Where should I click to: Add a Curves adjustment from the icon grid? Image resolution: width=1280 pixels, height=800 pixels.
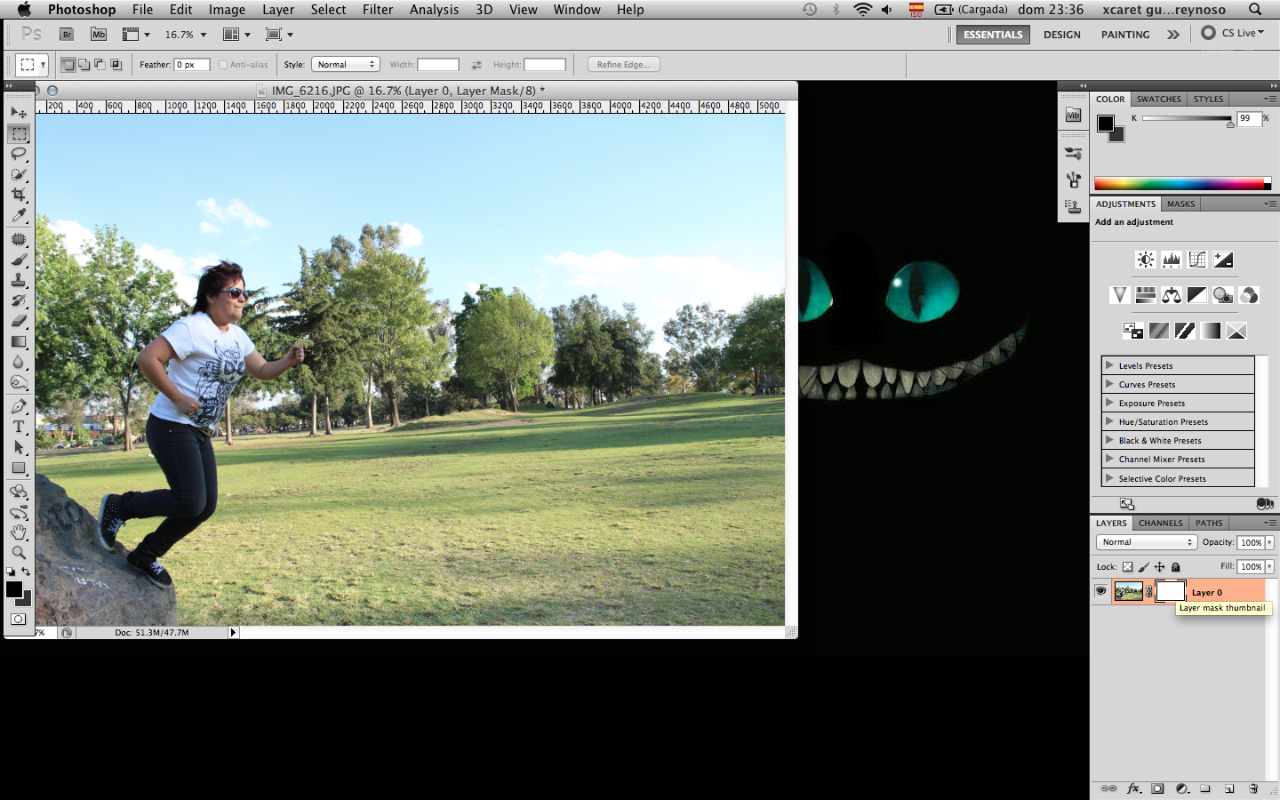[x=1197, y=260]
